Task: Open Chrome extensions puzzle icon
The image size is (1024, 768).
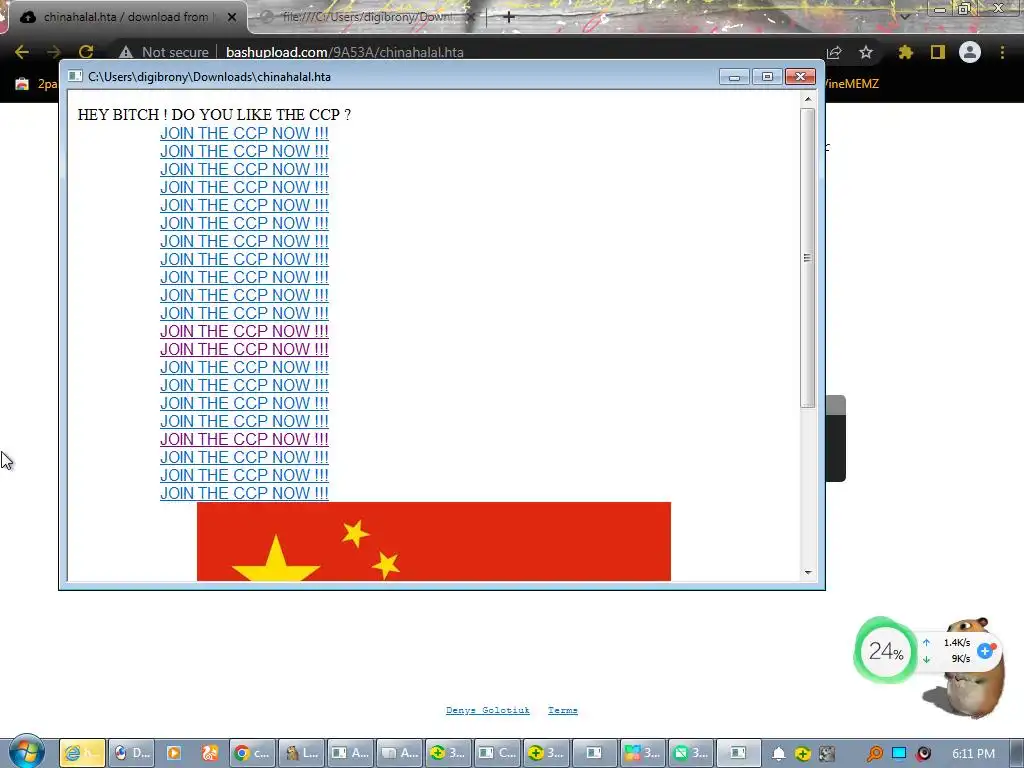Action: 905,52
